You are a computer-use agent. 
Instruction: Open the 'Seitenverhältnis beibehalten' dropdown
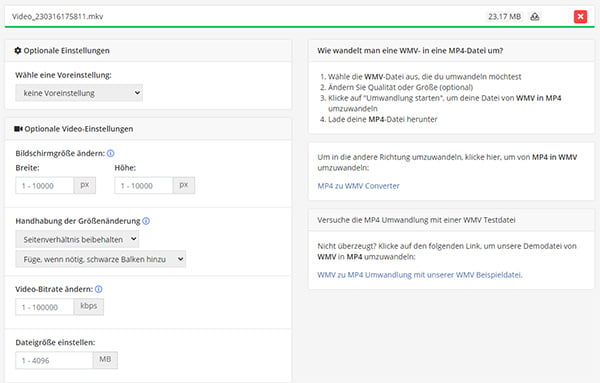tap(77, 239)
